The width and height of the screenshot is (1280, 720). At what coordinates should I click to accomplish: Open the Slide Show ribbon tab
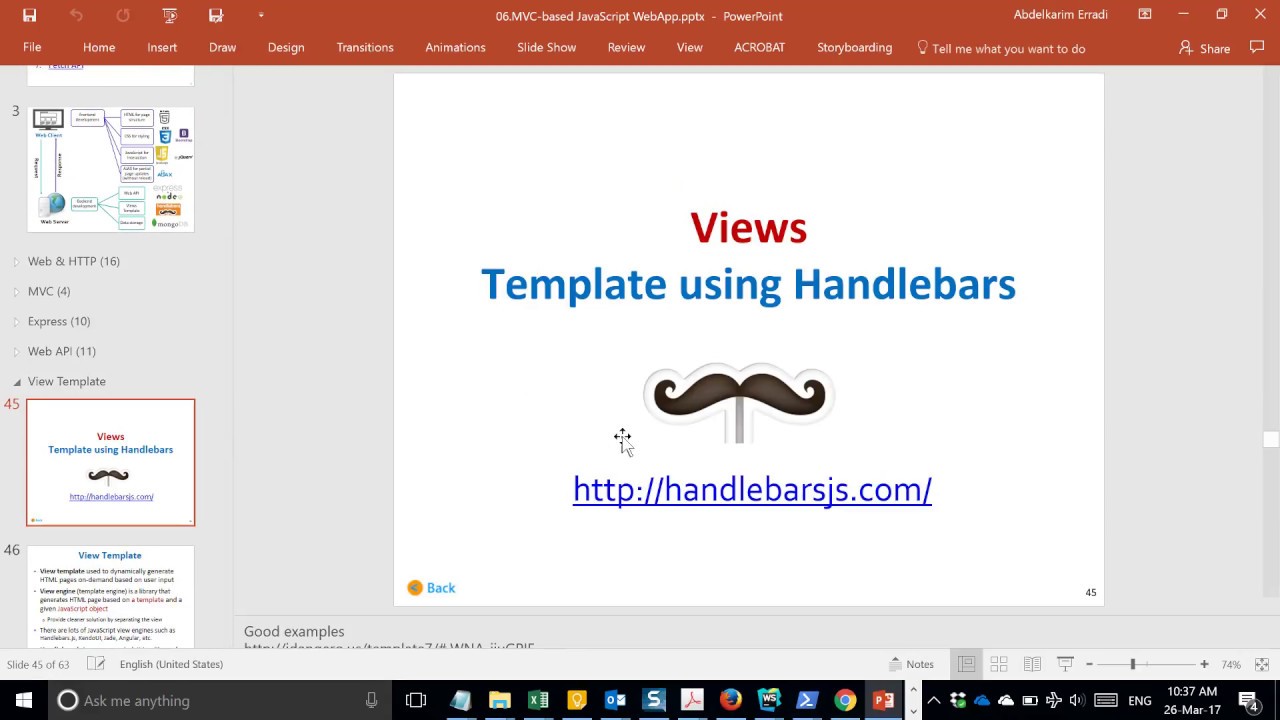pyautogui.click(x=546, y=47)
